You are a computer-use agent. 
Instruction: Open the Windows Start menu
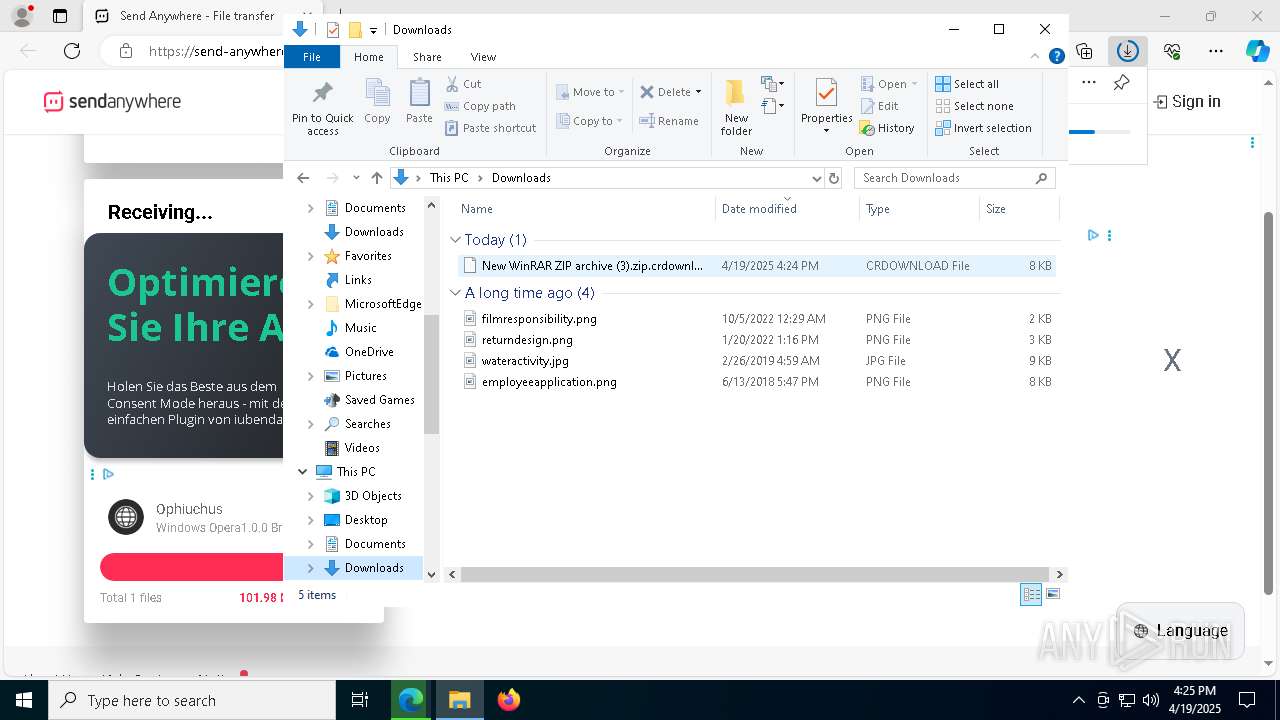[x=24, y=700]
